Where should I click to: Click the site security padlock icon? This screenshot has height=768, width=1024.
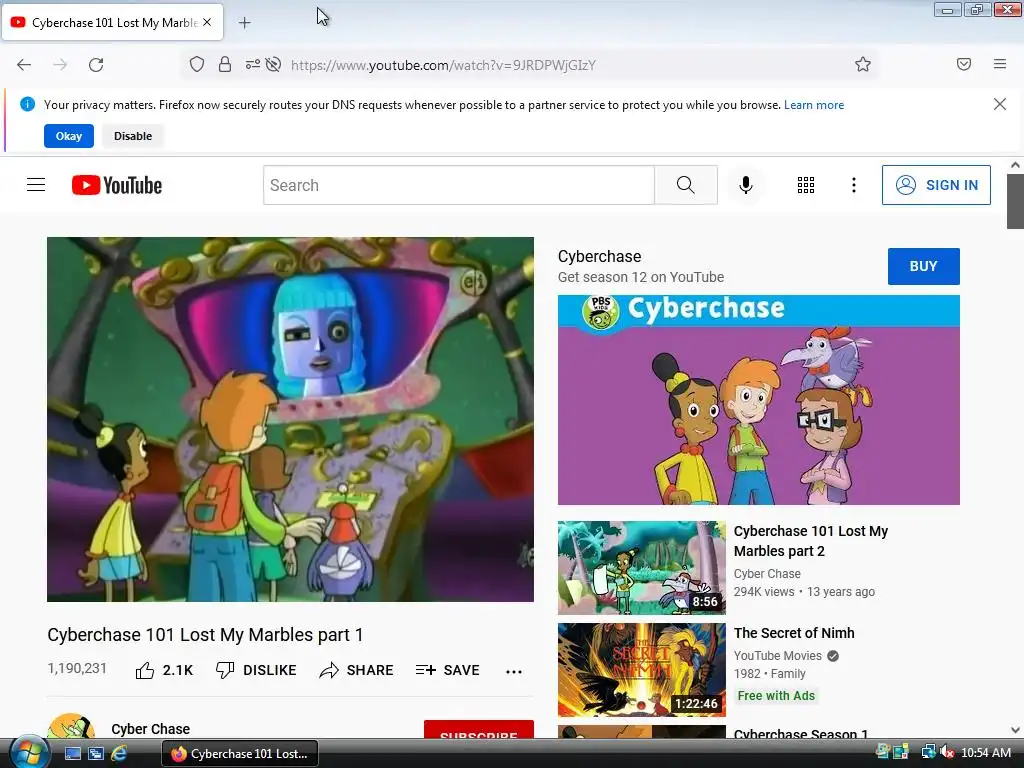click(225, 64)
